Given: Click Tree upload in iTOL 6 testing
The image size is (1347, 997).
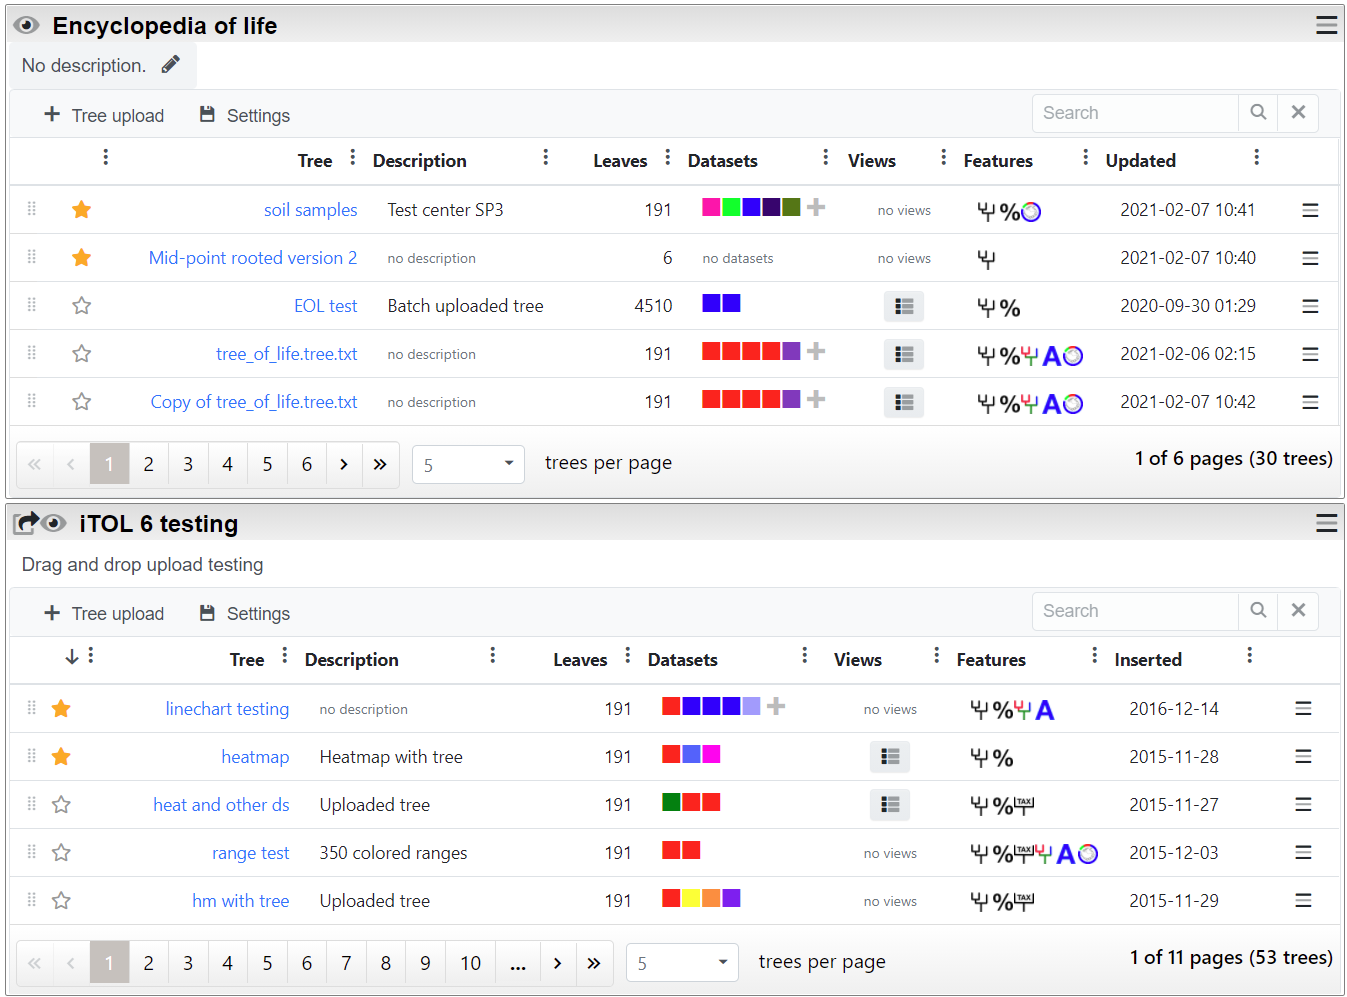Looking at the screenshot, I should [x=104, y=614].
